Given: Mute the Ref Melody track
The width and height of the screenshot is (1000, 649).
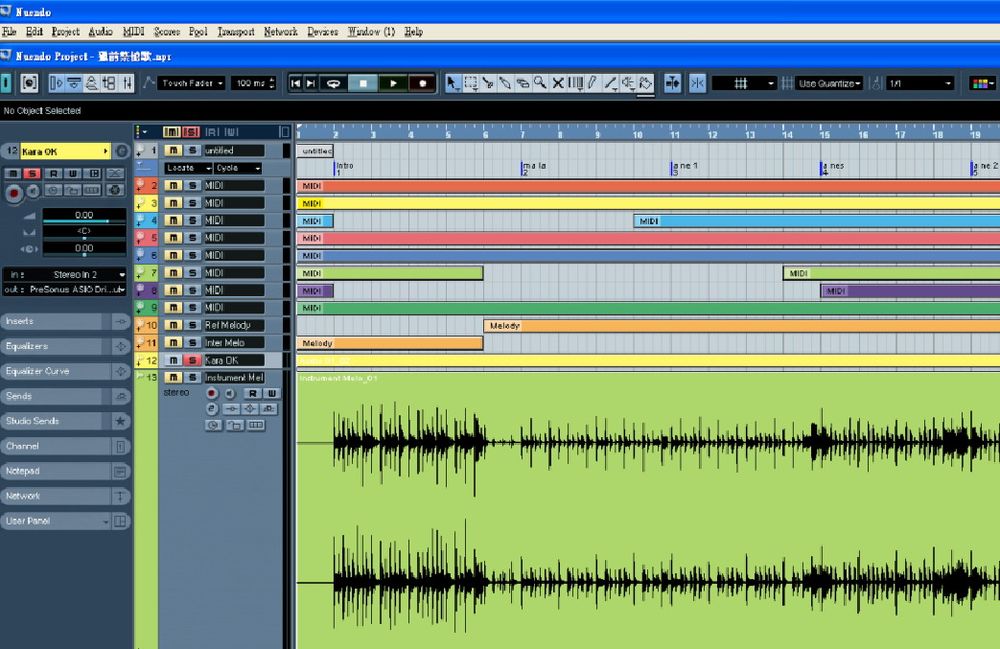Looking at the screenshot, I should pyautogui.click(x=173, y=325).
